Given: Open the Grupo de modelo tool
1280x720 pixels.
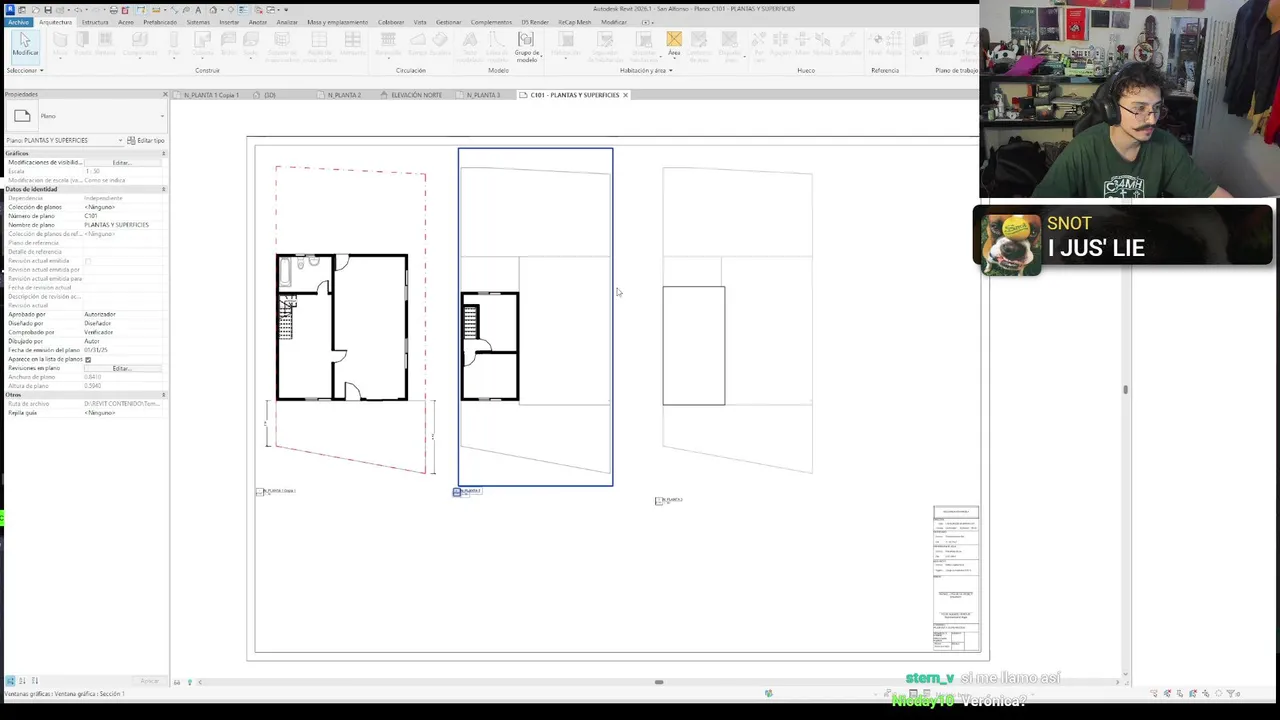Looking at the screenshot, I should tap(526, 46).
